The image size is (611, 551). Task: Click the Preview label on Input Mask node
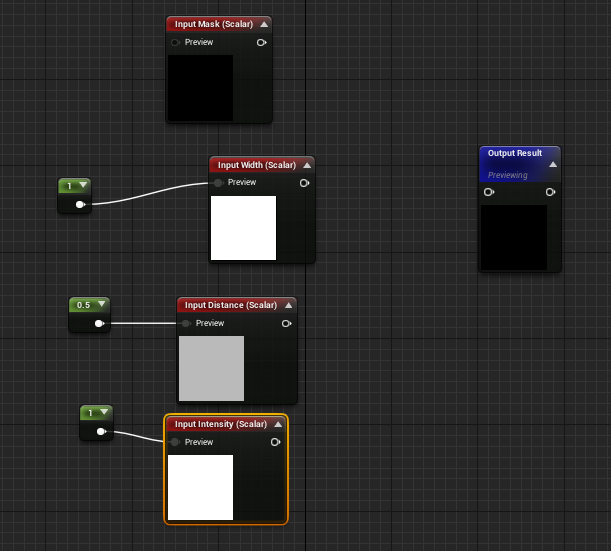pos(199,42)
